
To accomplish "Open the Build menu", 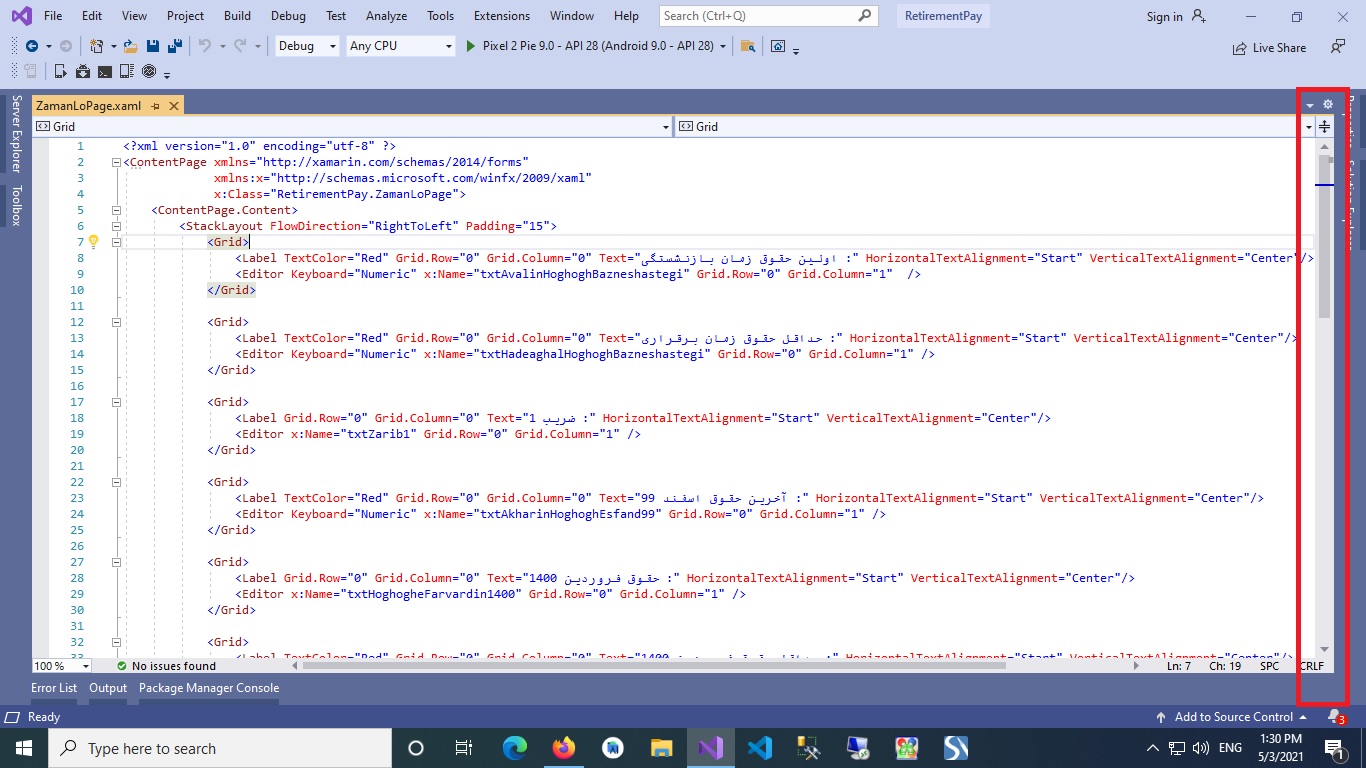I will click(237, 16).
